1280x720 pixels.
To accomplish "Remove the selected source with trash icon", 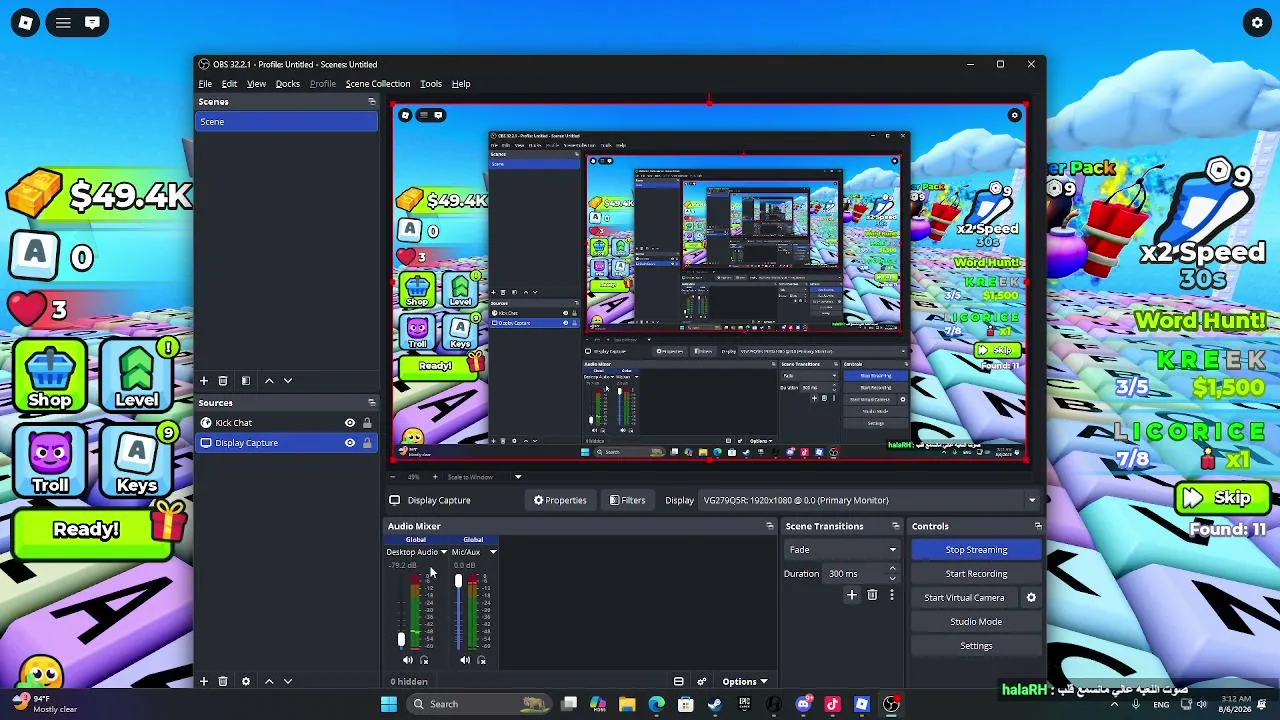I will coord(223,681).
